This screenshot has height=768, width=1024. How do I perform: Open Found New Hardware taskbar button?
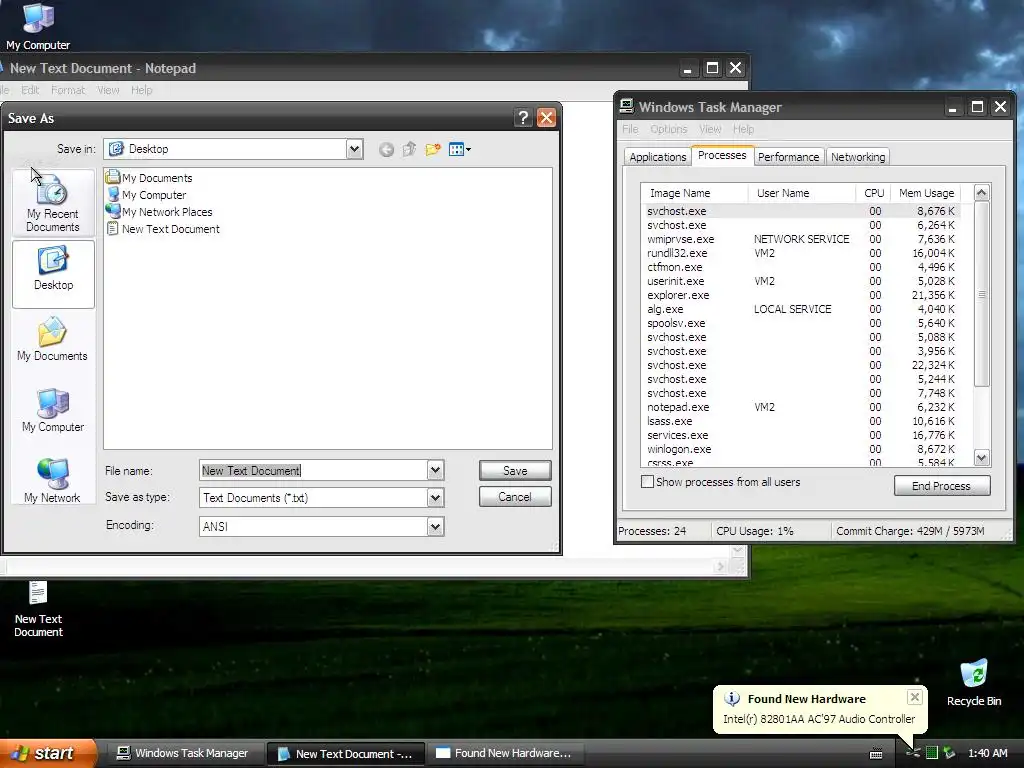[x=504, y=753]
